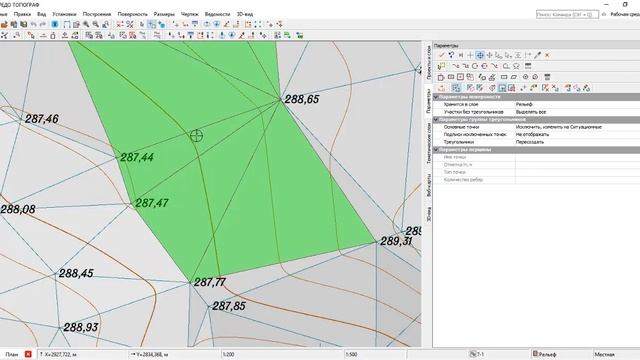Open the Подписи исключенных точек value dropdown

[577, 134]
